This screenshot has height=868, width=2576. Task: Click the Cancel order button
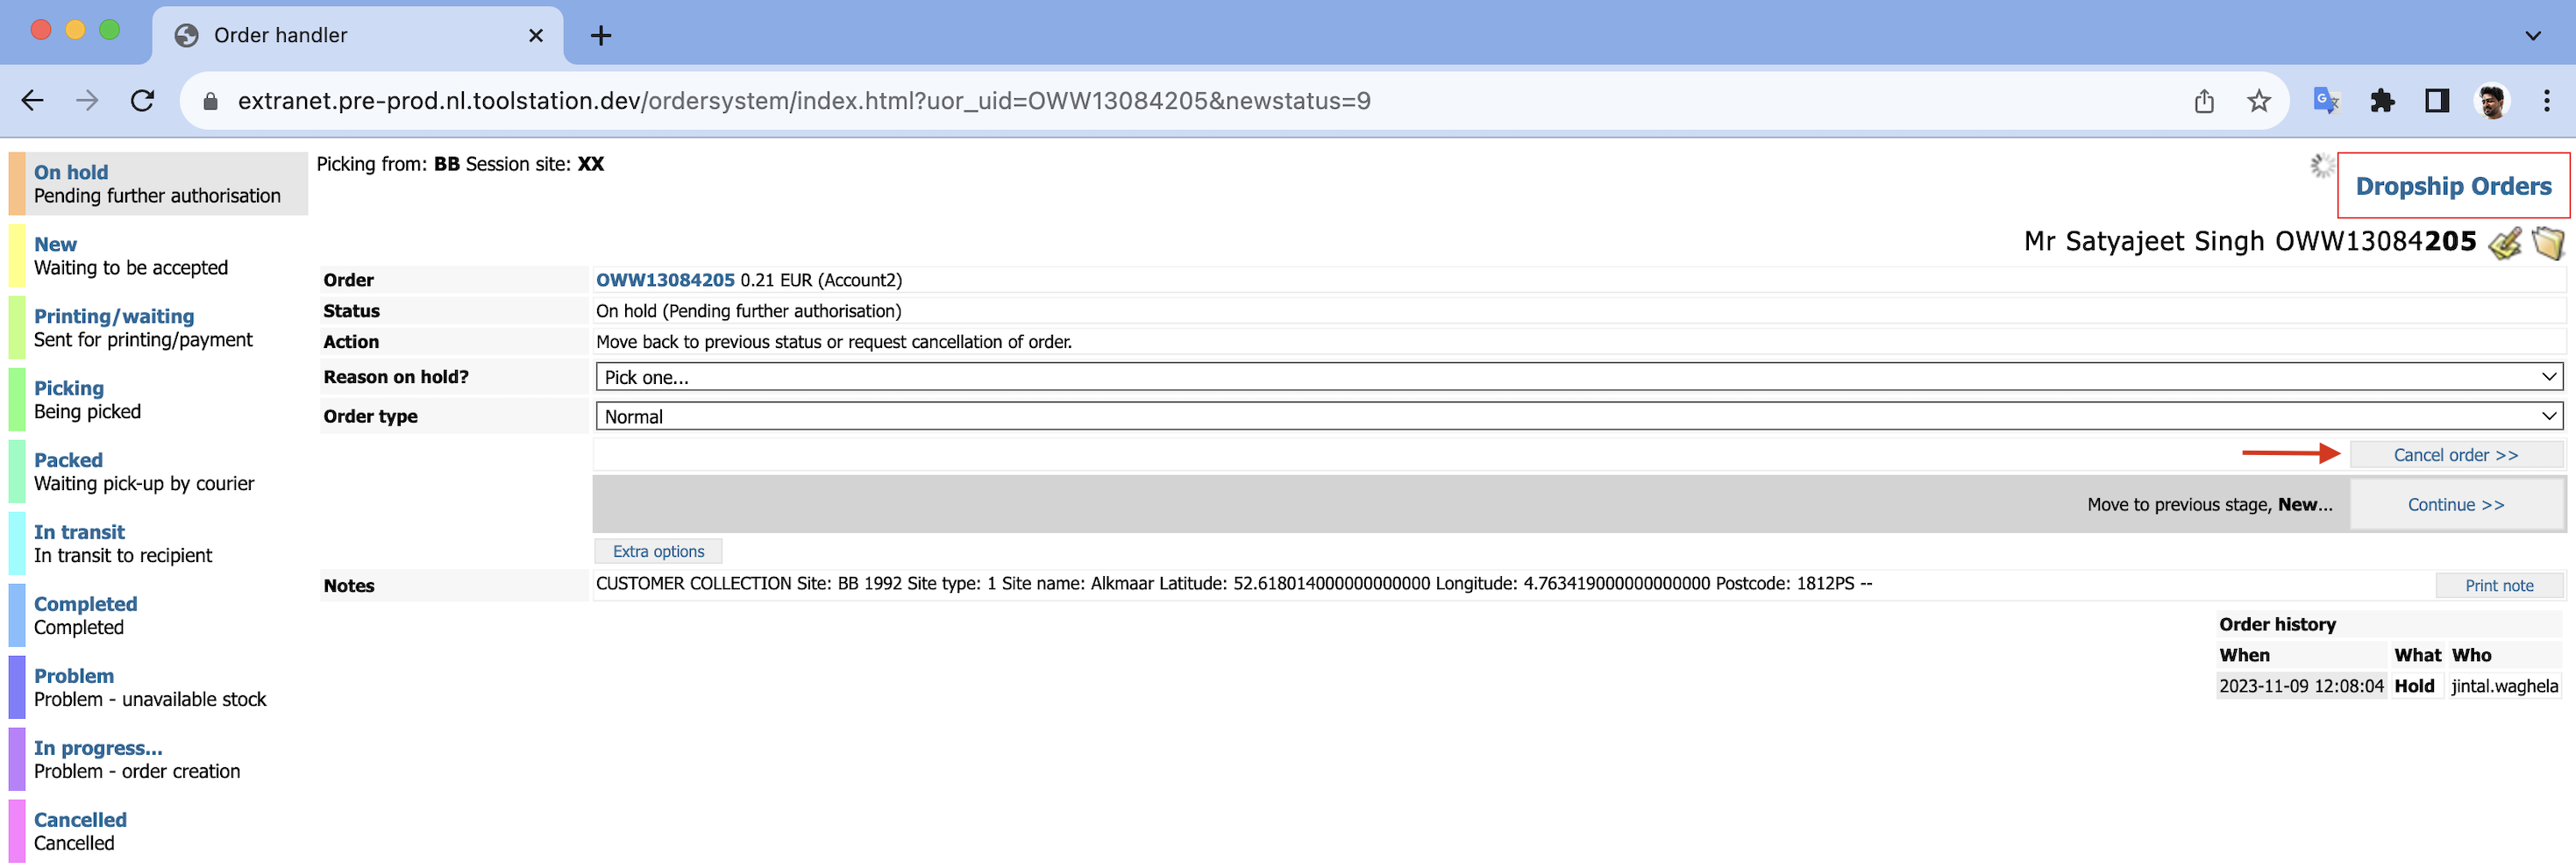[2457, 454]
